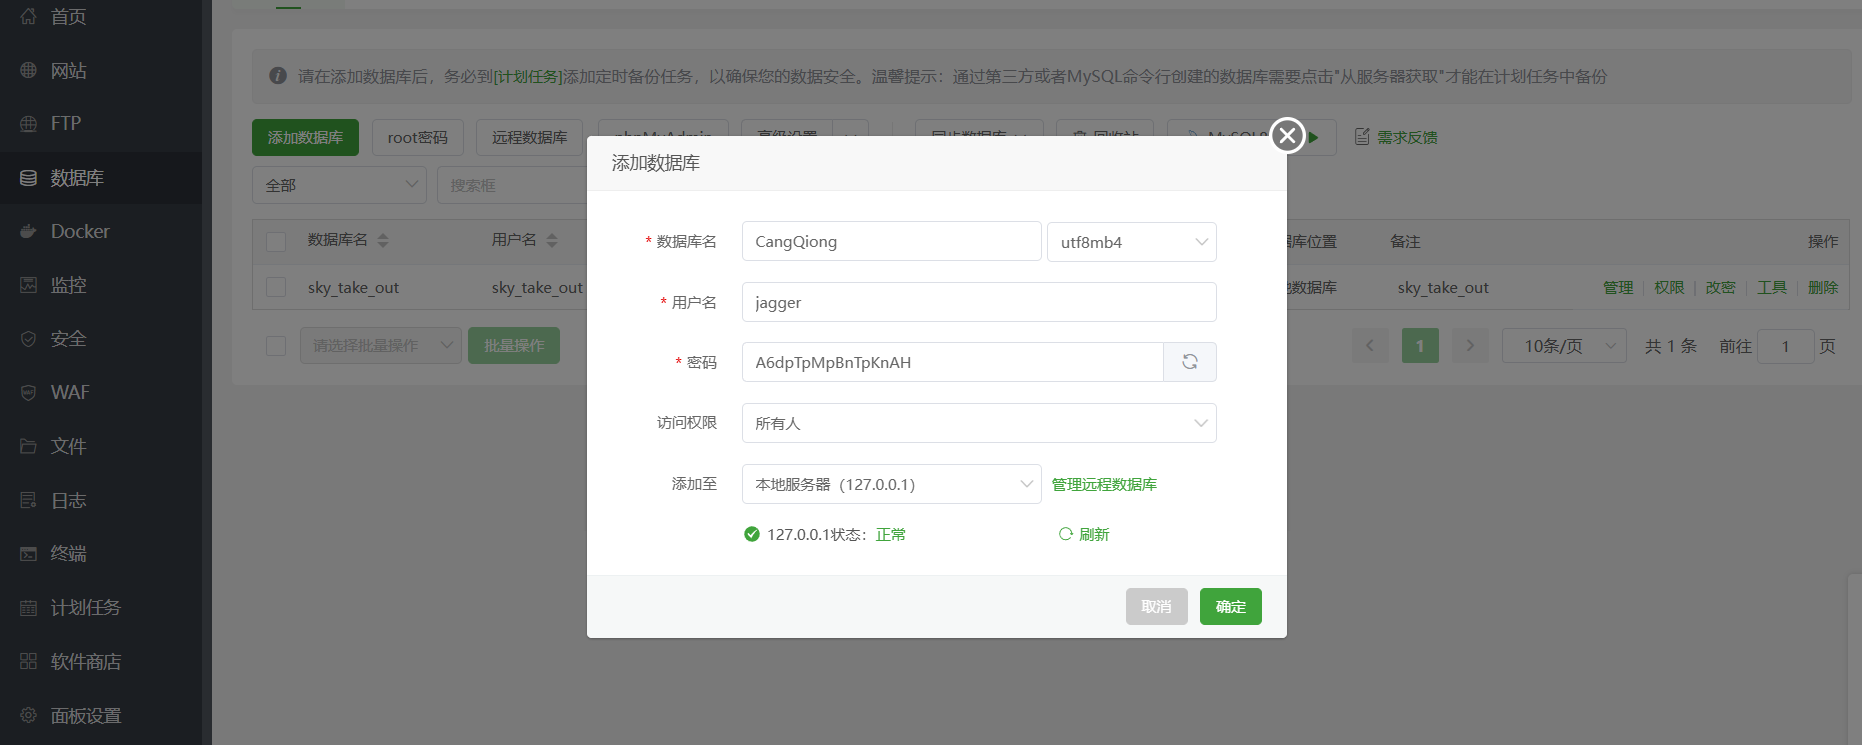Screen dimensions: 1862x745
Task: Click 管理 for sky_take_out row
Action: pos(1618,287)
